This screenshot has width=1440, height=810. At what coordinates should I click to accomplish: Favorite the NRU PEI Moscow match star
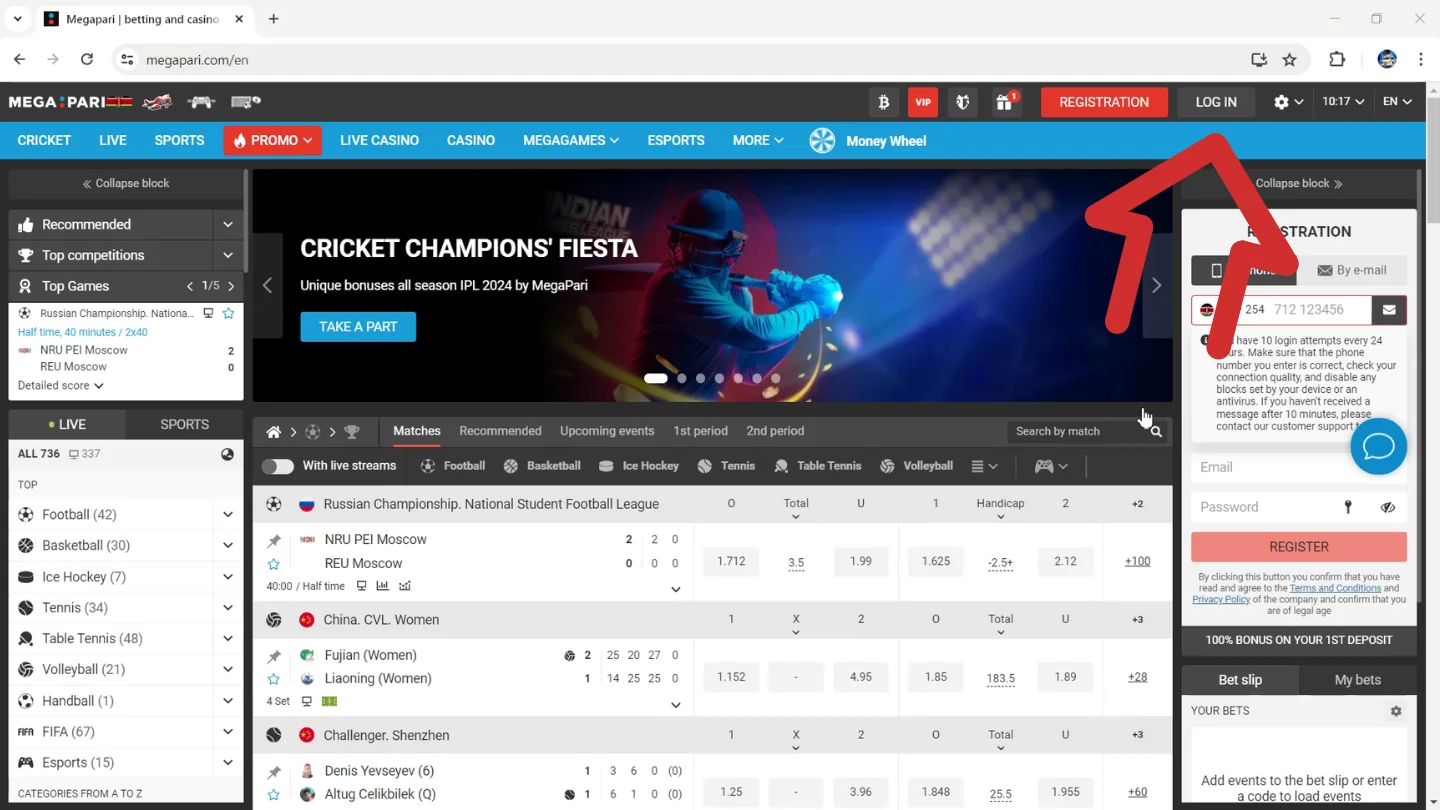(x=273, y=564)
